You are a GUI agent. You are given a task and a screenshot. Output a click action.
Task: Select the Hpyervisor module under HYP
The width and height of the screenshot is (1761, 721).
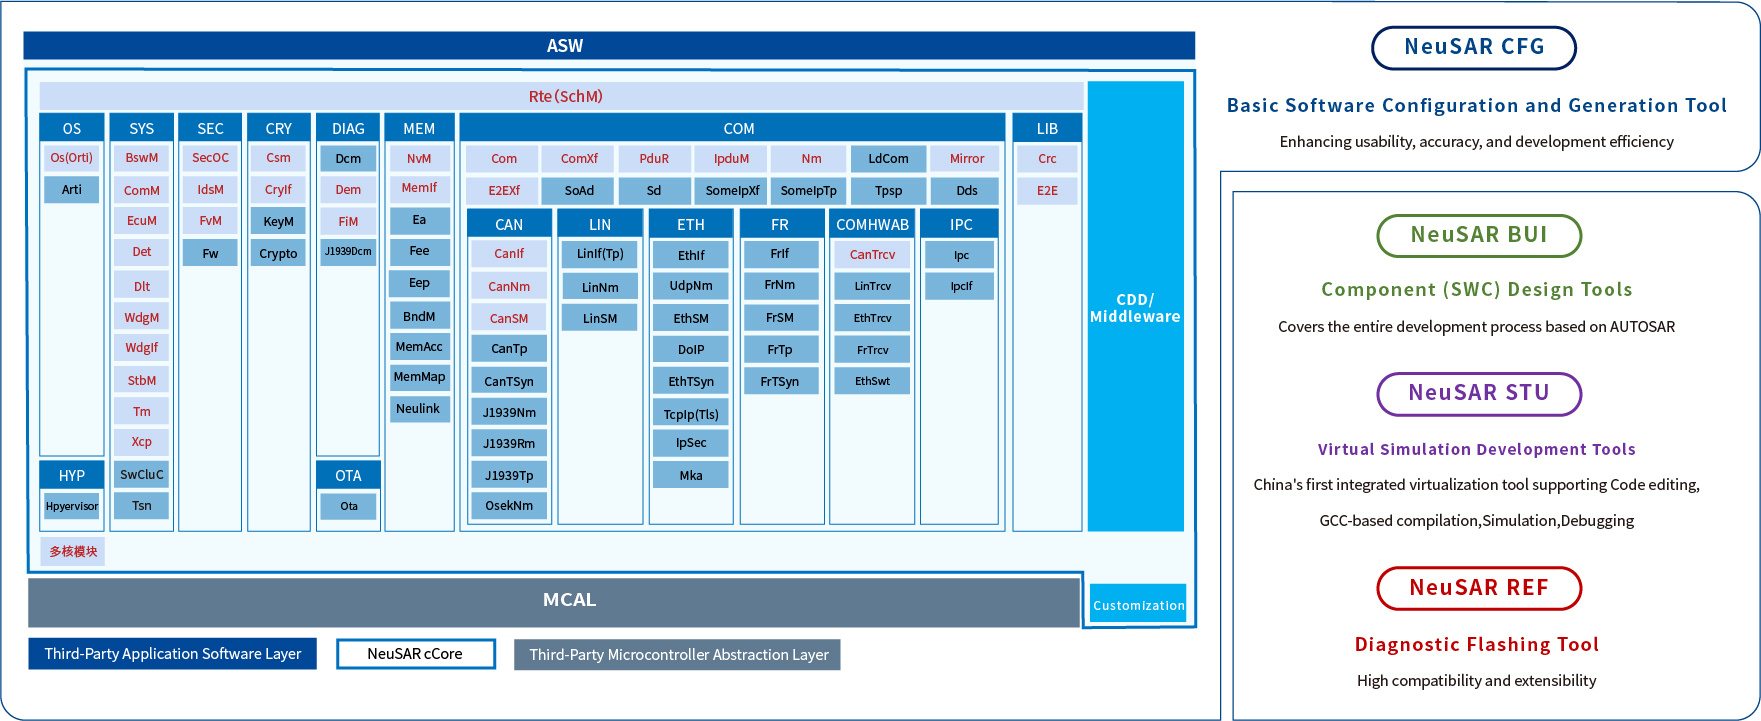[x=72, y=506]
